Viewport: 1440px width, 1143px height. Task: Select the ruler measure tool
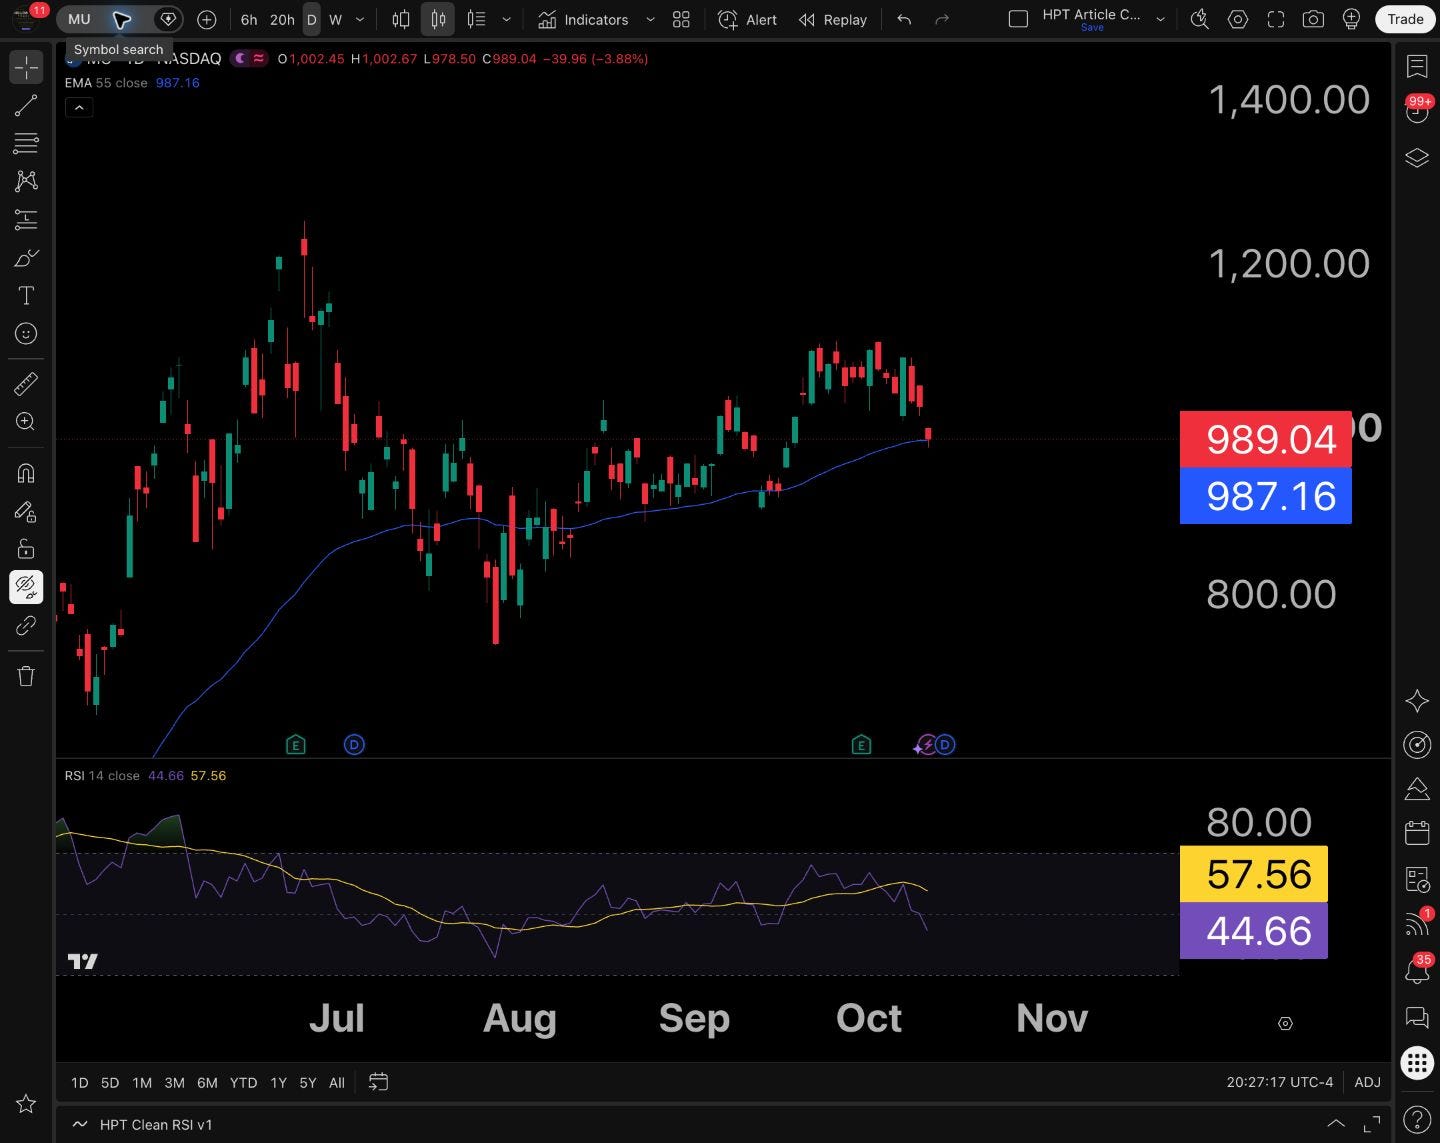click(x=26, y=383)
